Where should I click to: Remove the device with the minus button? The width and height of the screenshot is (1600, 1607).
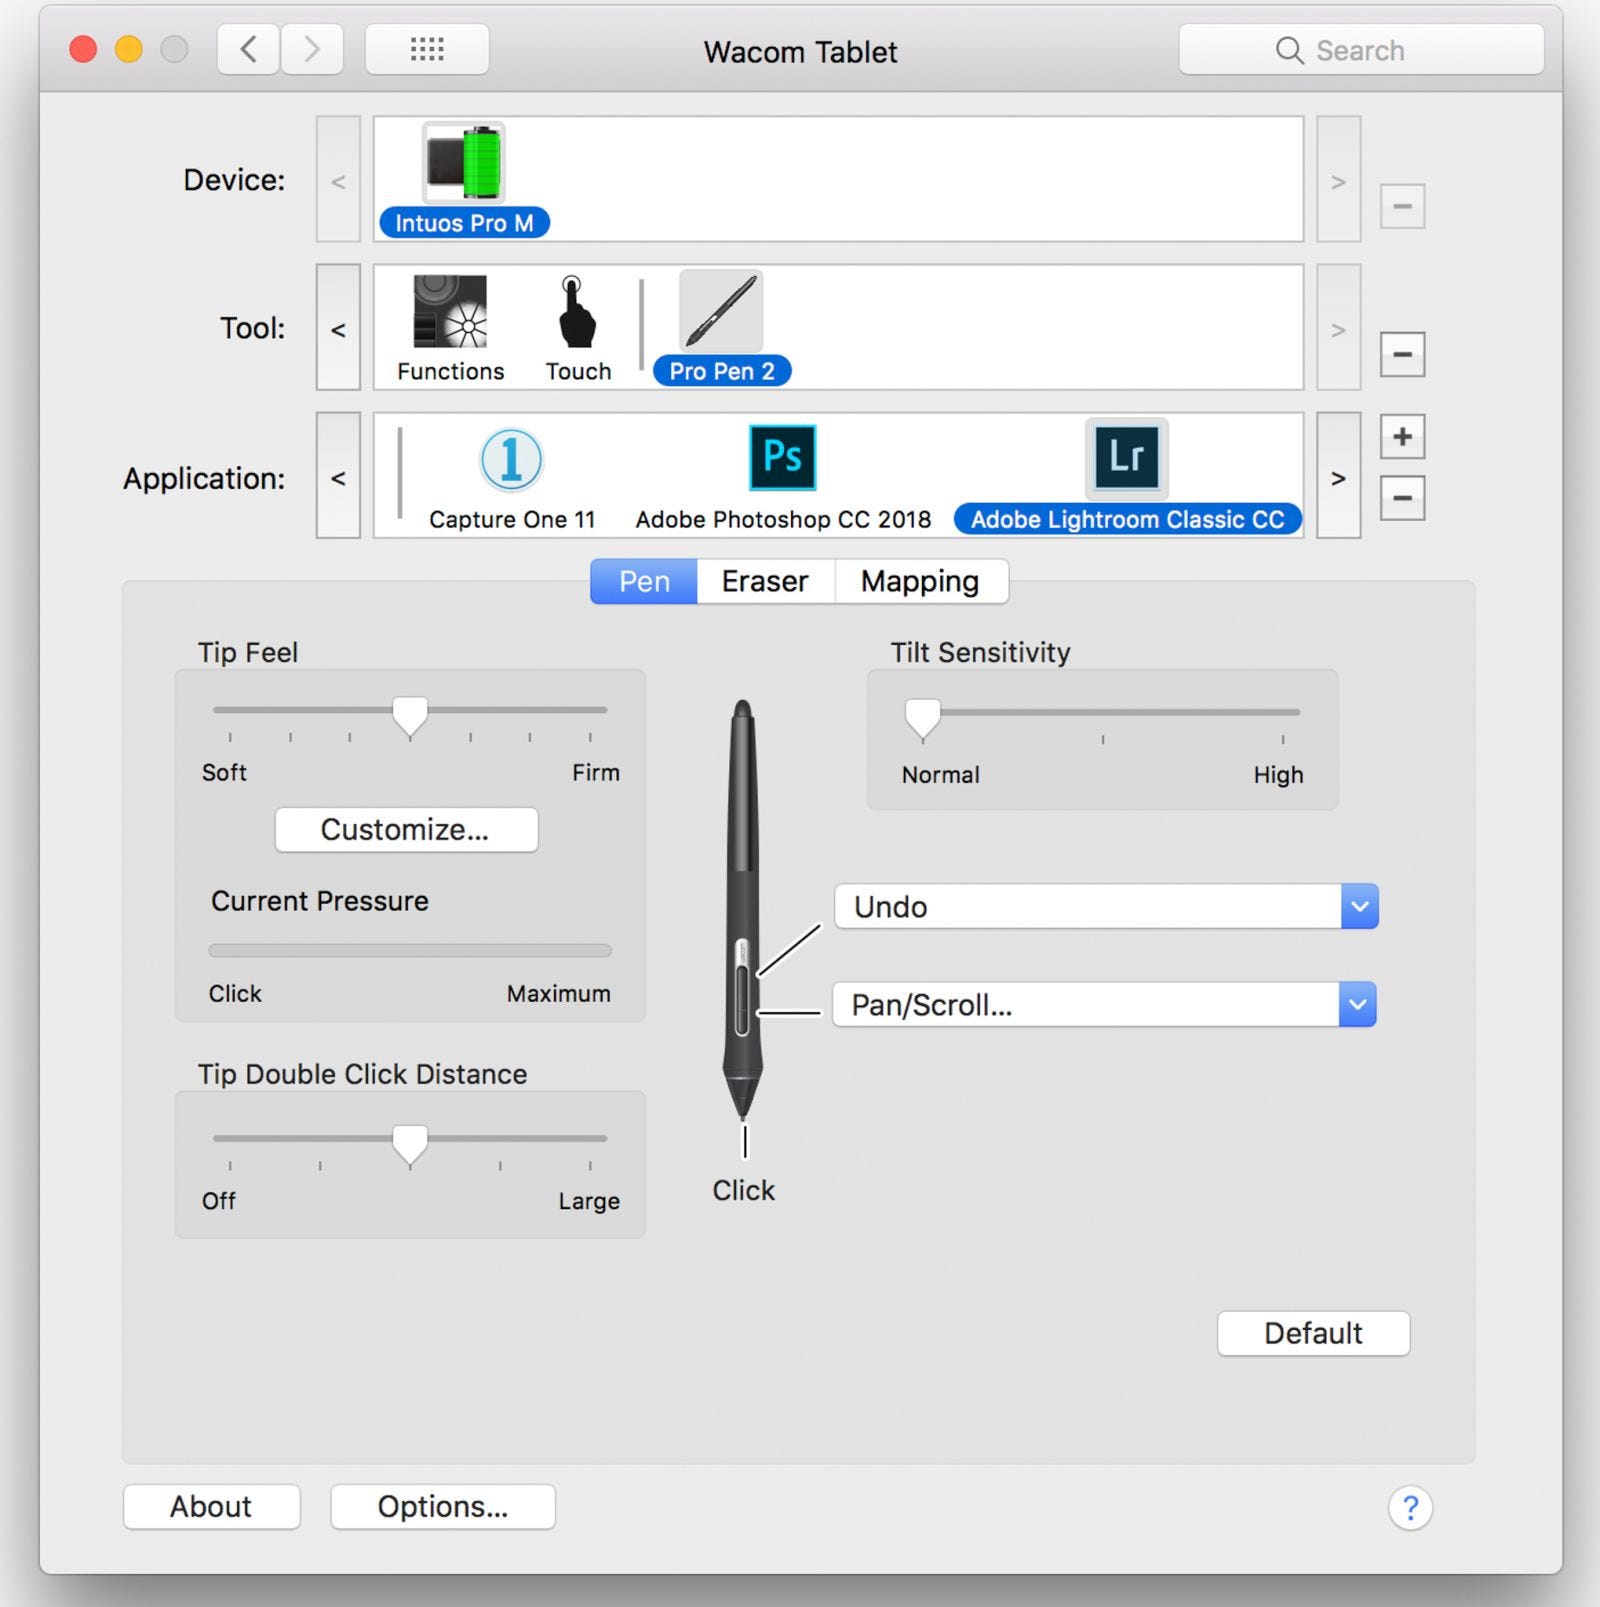(x=1402, y=206)
